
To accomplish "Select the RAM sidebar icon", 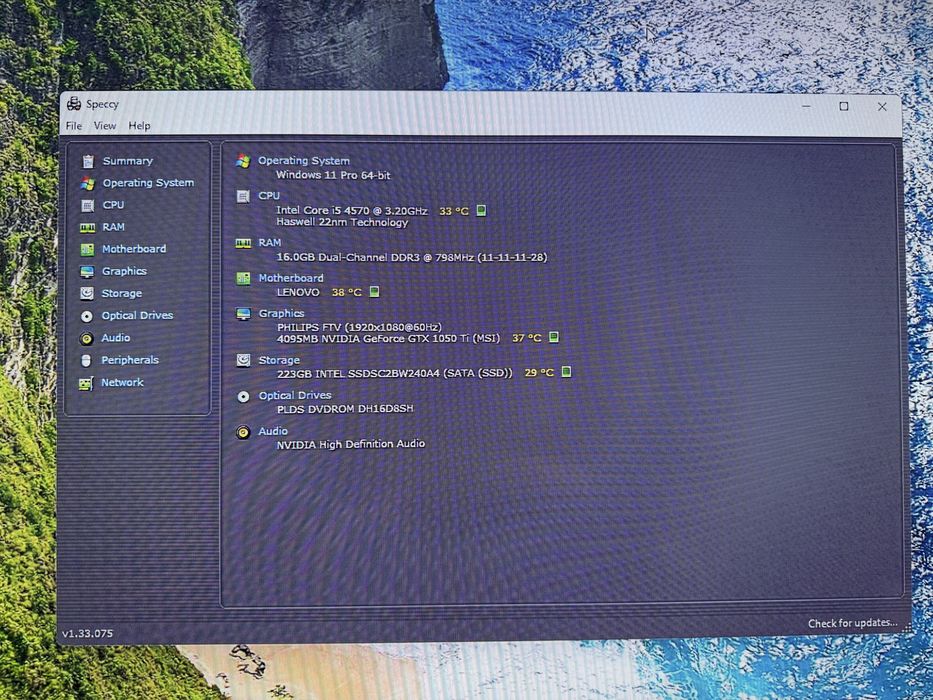I will point(87,227).
